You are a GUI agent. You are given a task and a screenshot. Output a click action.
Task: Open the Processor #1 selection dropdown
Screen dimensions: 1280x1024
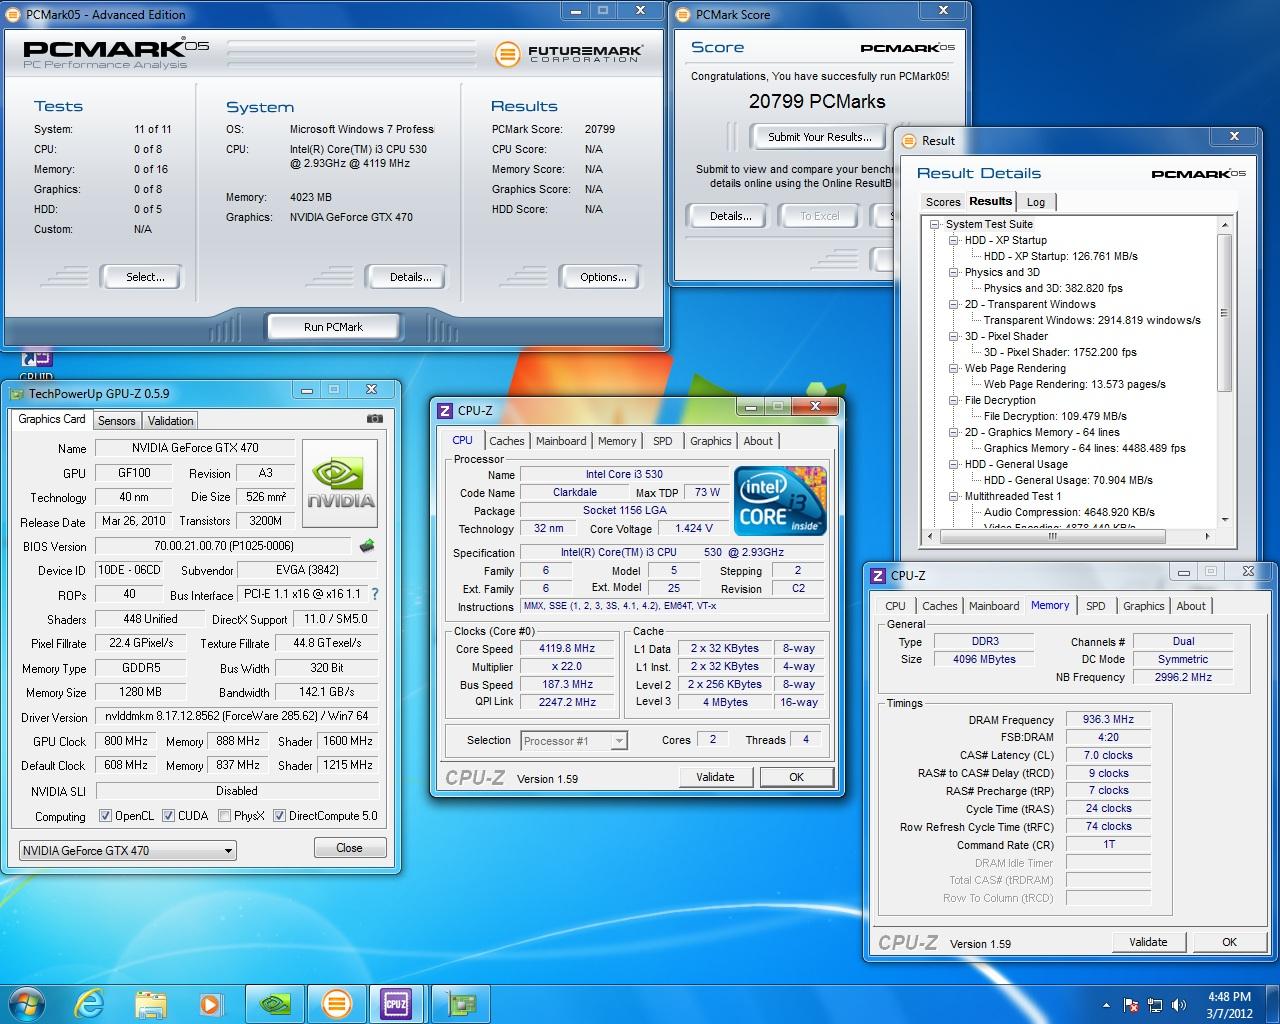tap(573, 741)
